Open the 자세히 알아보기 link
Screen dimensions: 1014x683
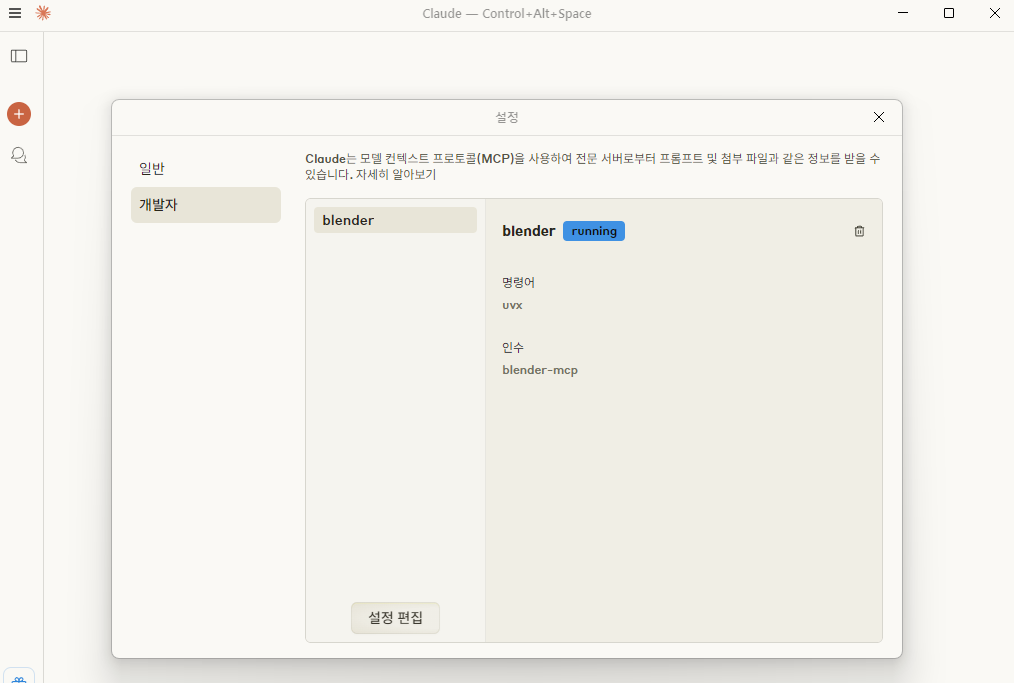[x=396, y=175]
